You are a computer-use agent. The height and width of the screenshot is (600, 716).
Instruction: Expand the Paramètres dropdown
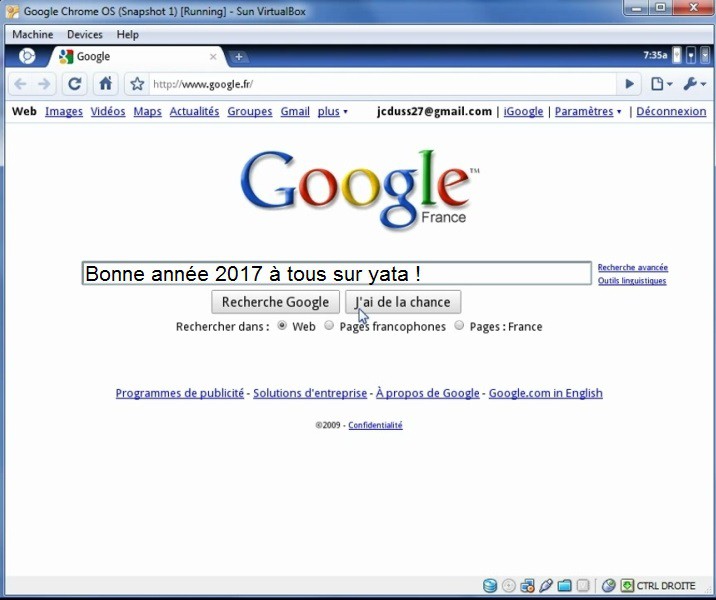(x=588, y=111)
